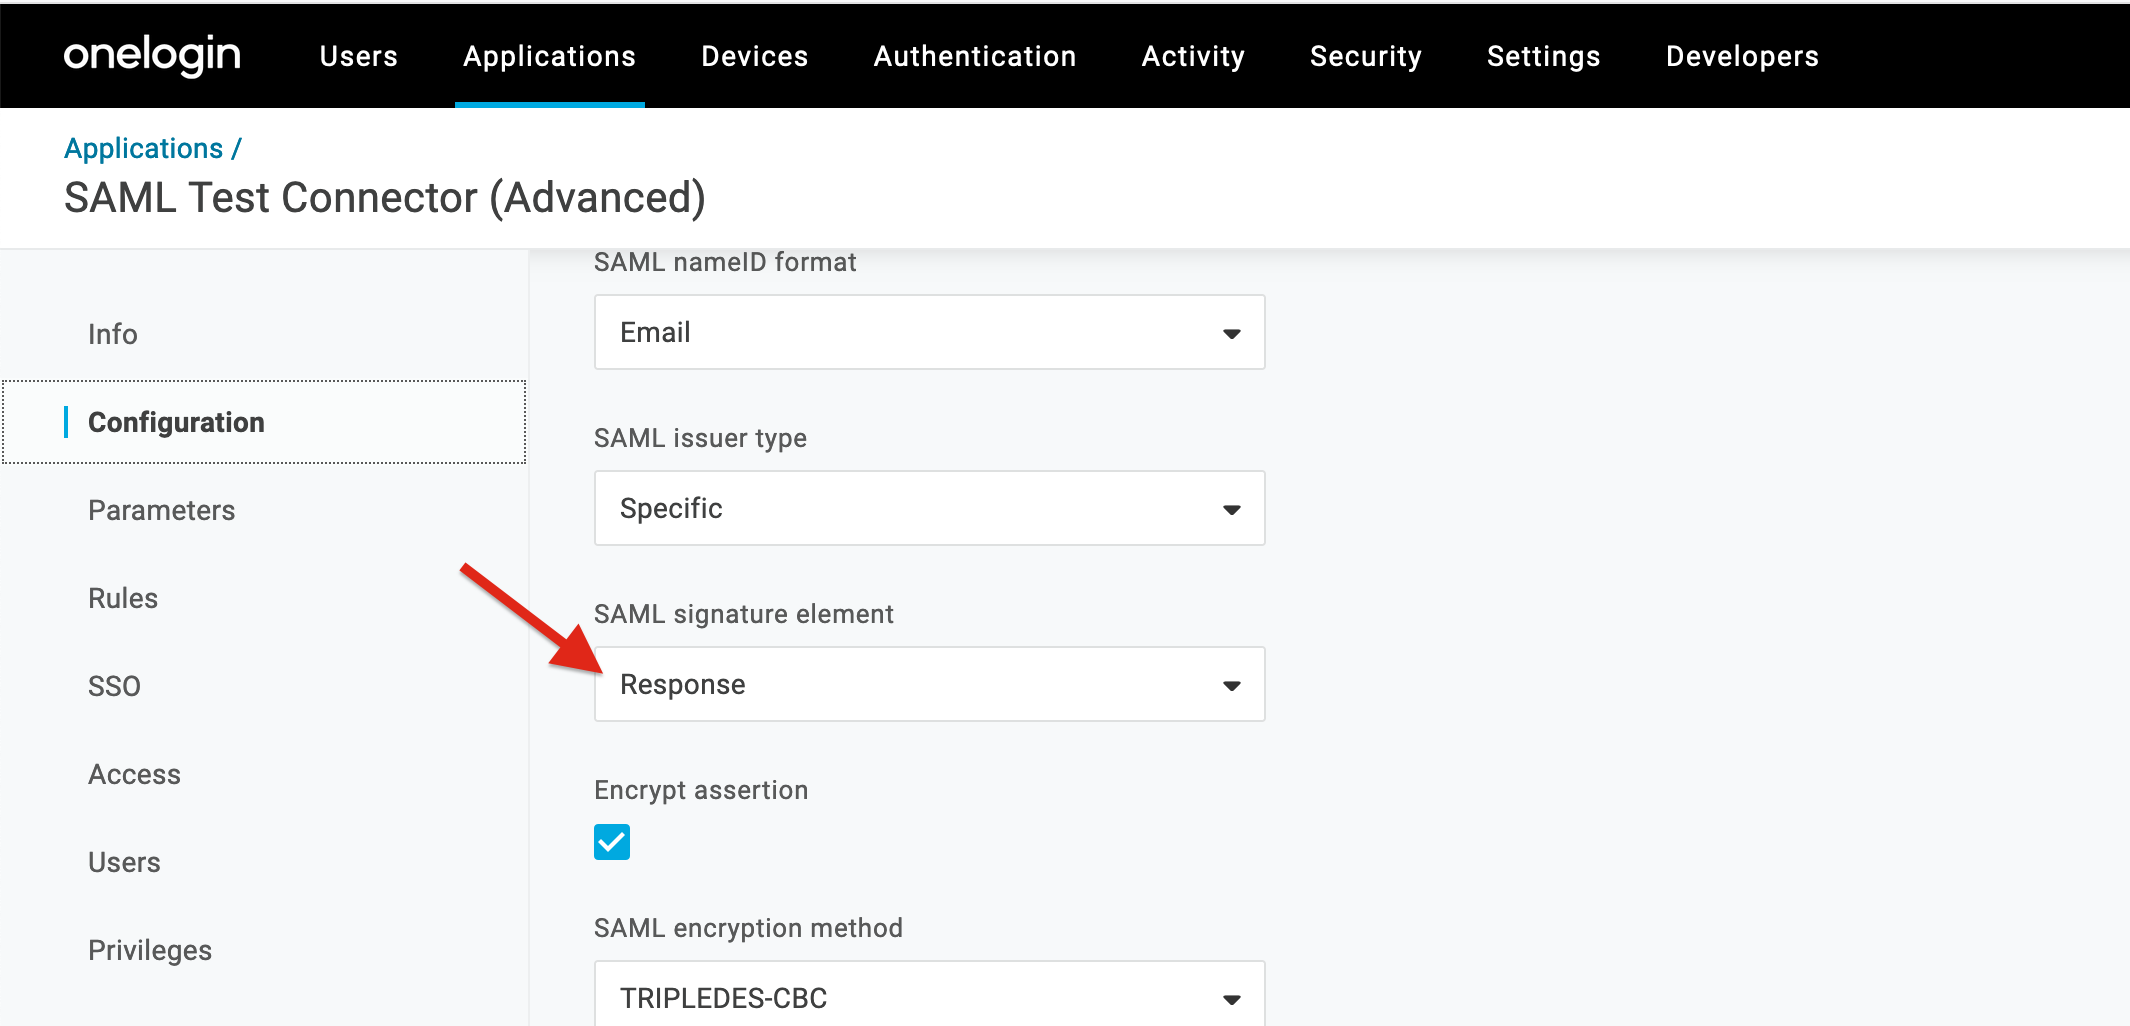
Task: Click the SAML encryption method label
Action: (x=748, y=928)
